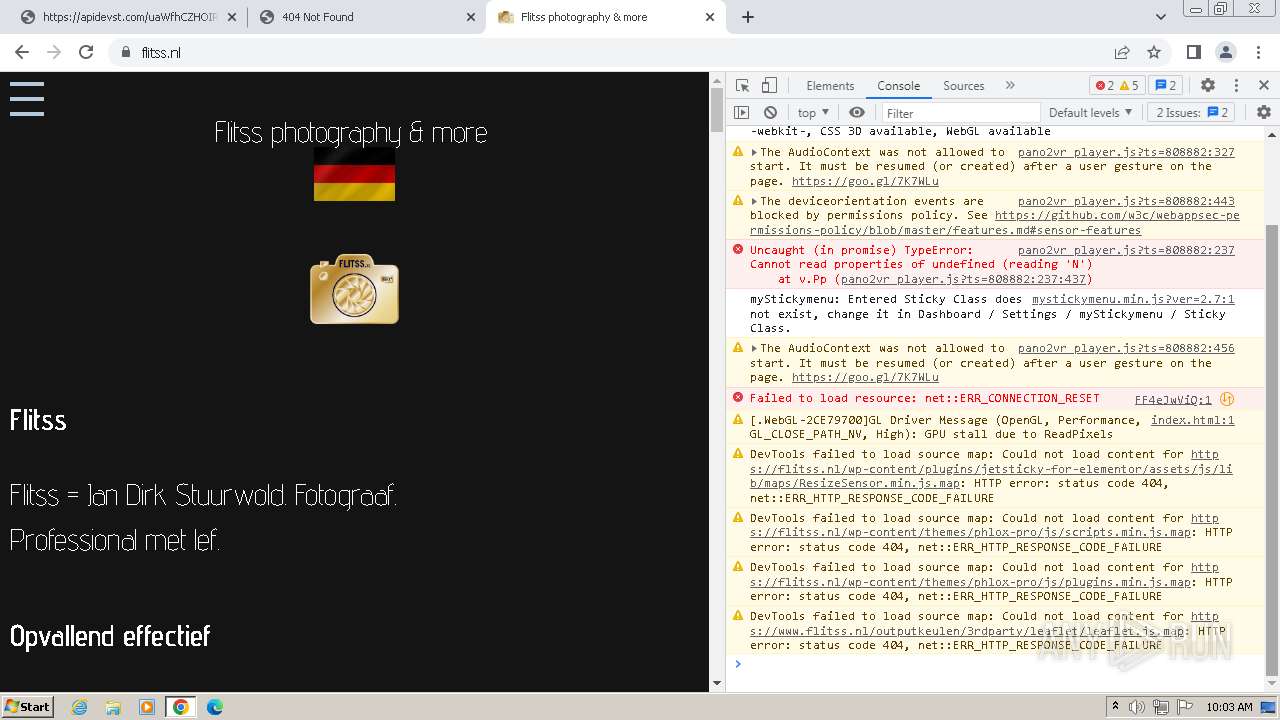Switch to the Elements tab
Viewport: 1280px width, 720px height.
pyautogui.click(x=830, y=86)
